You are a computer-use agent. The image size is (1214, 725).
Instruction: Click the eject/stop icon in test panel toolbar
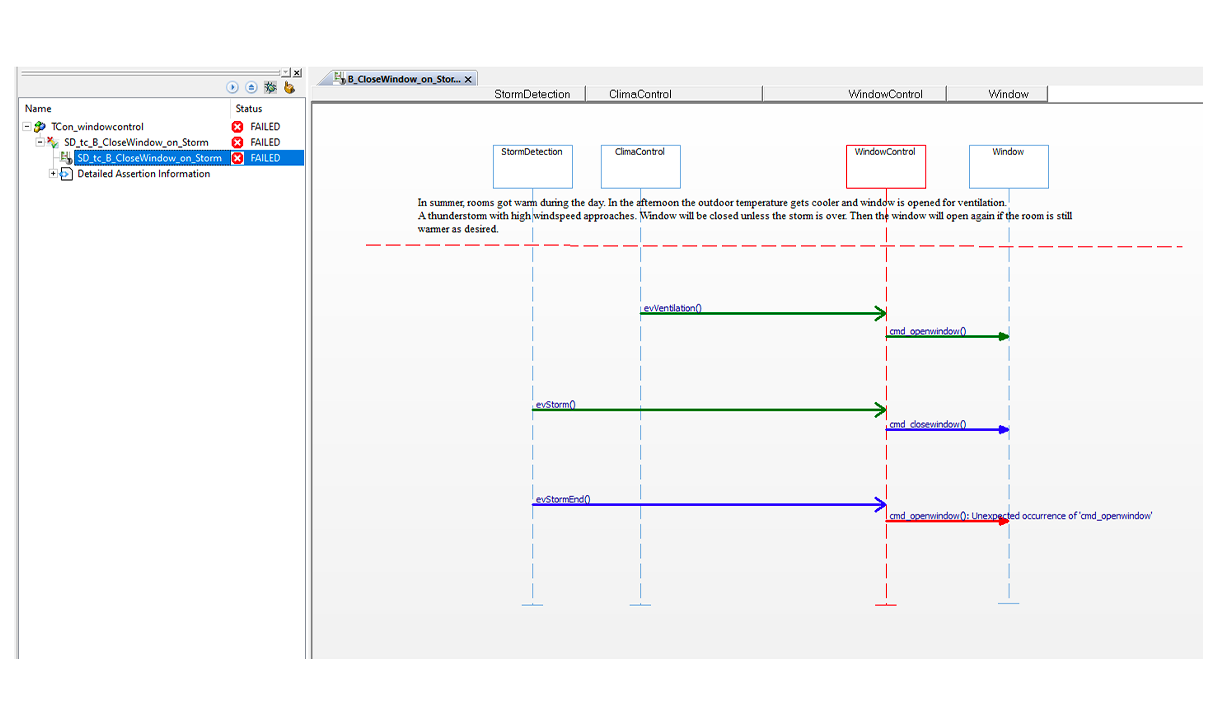pyautogui.click(x=252, y=88)
